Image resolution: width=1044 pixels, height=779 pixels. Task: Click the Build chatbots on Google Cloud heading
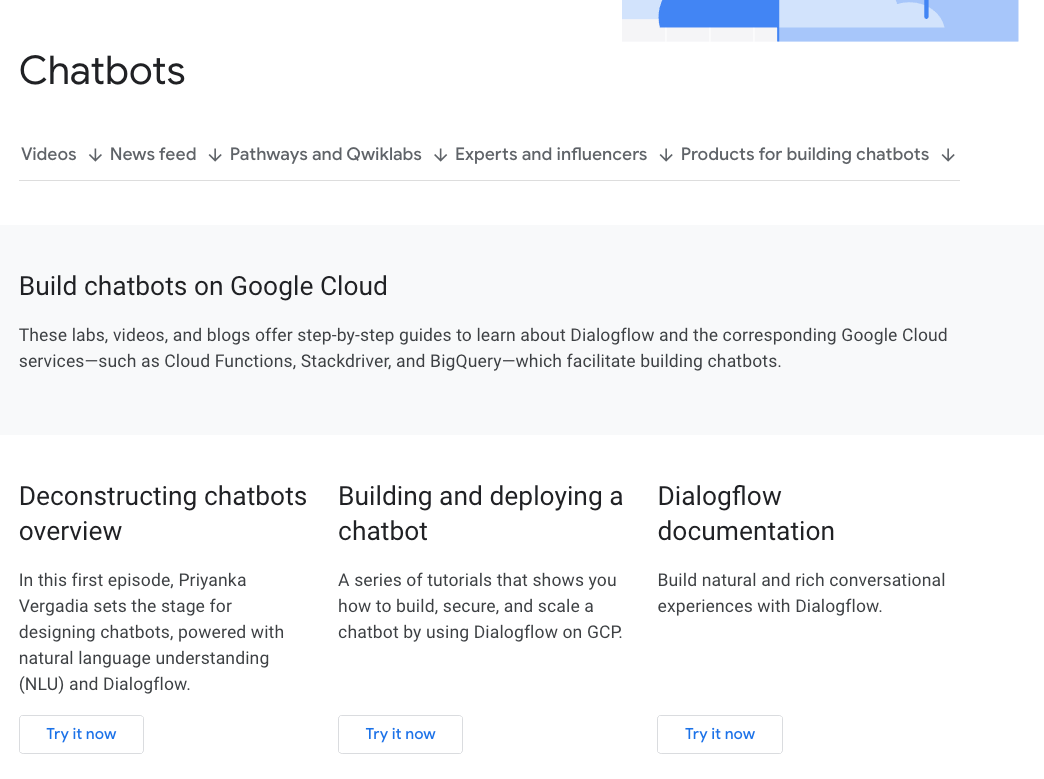tap(203, 286)
